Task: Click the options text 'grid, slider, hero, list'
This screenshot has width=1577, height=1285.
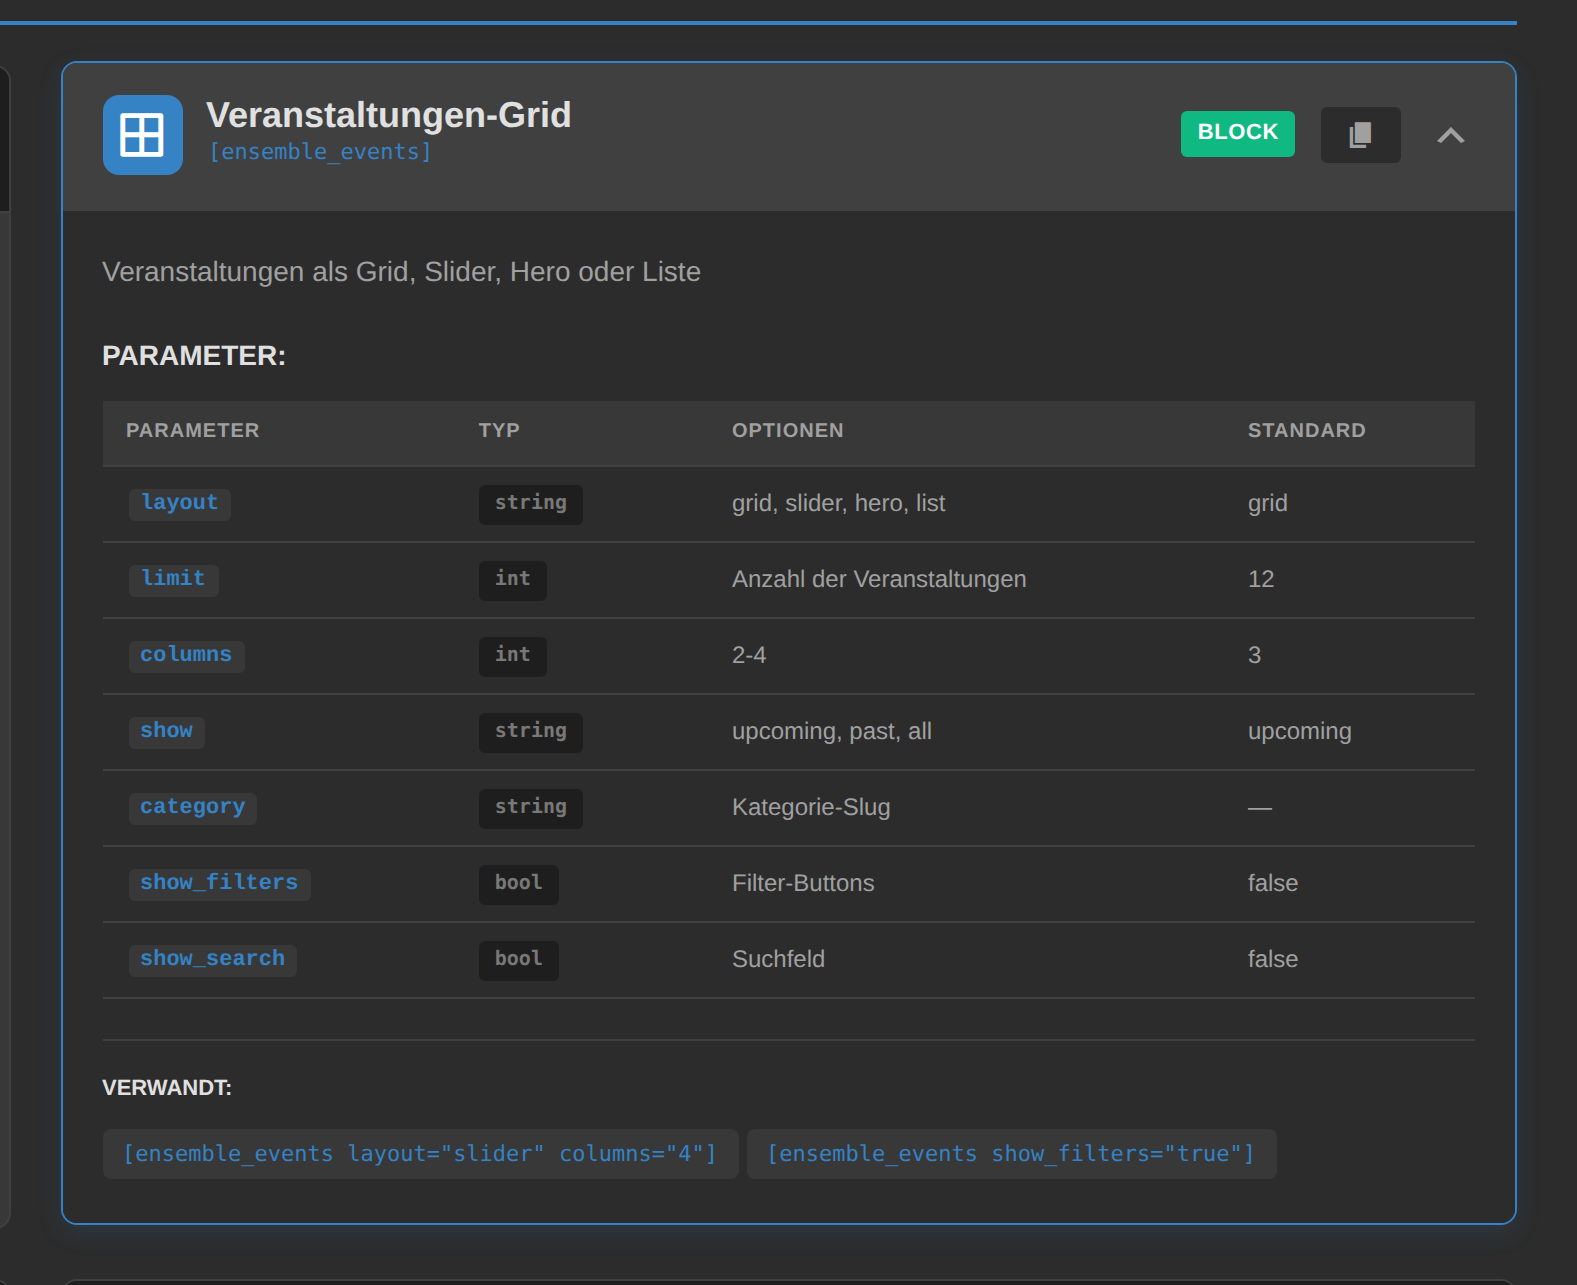Action: click(x=838, y=503)
